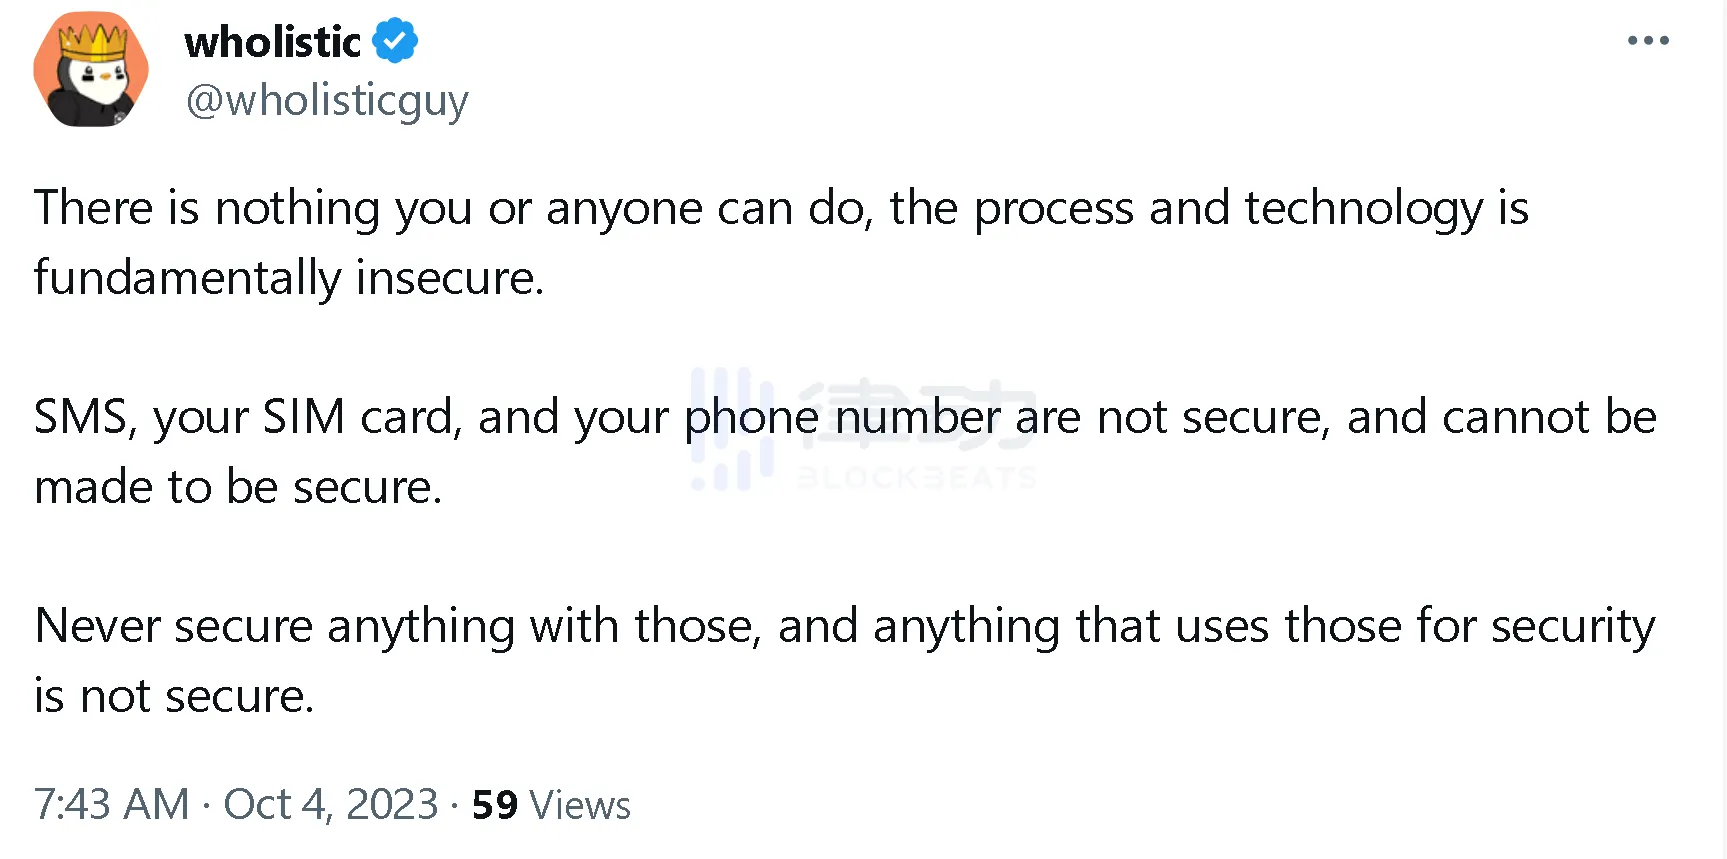Click the Oct 4, 2023 date
Screen dimensions: 1727x859
coord(330,804)
